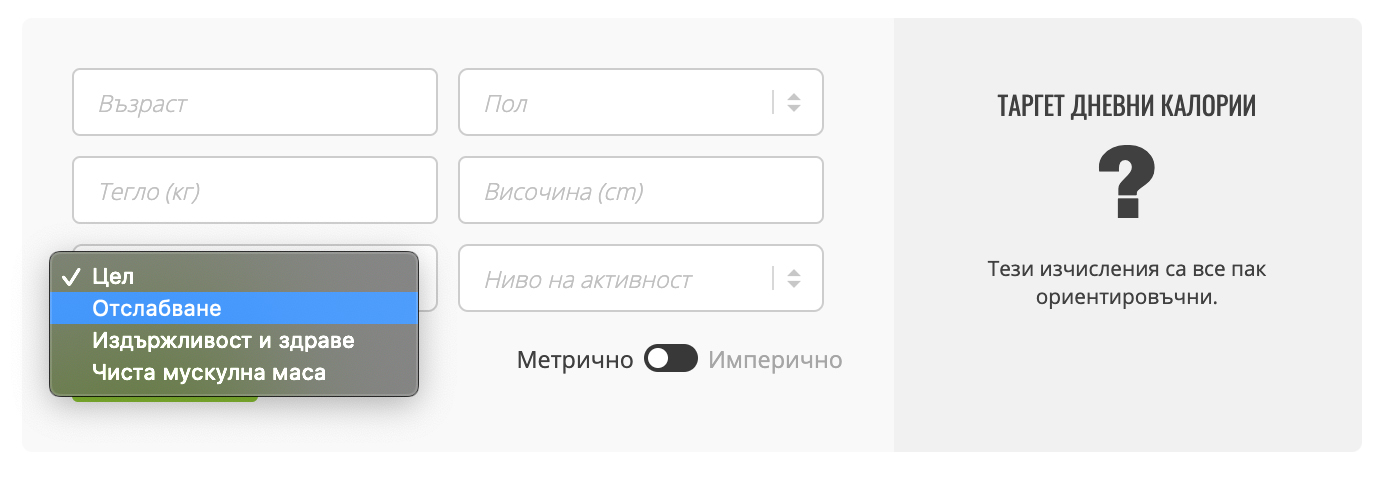Screen dimensions: 1382x477
Task: Click the green button below the dropdown list
Action: [x=165, y=399]
